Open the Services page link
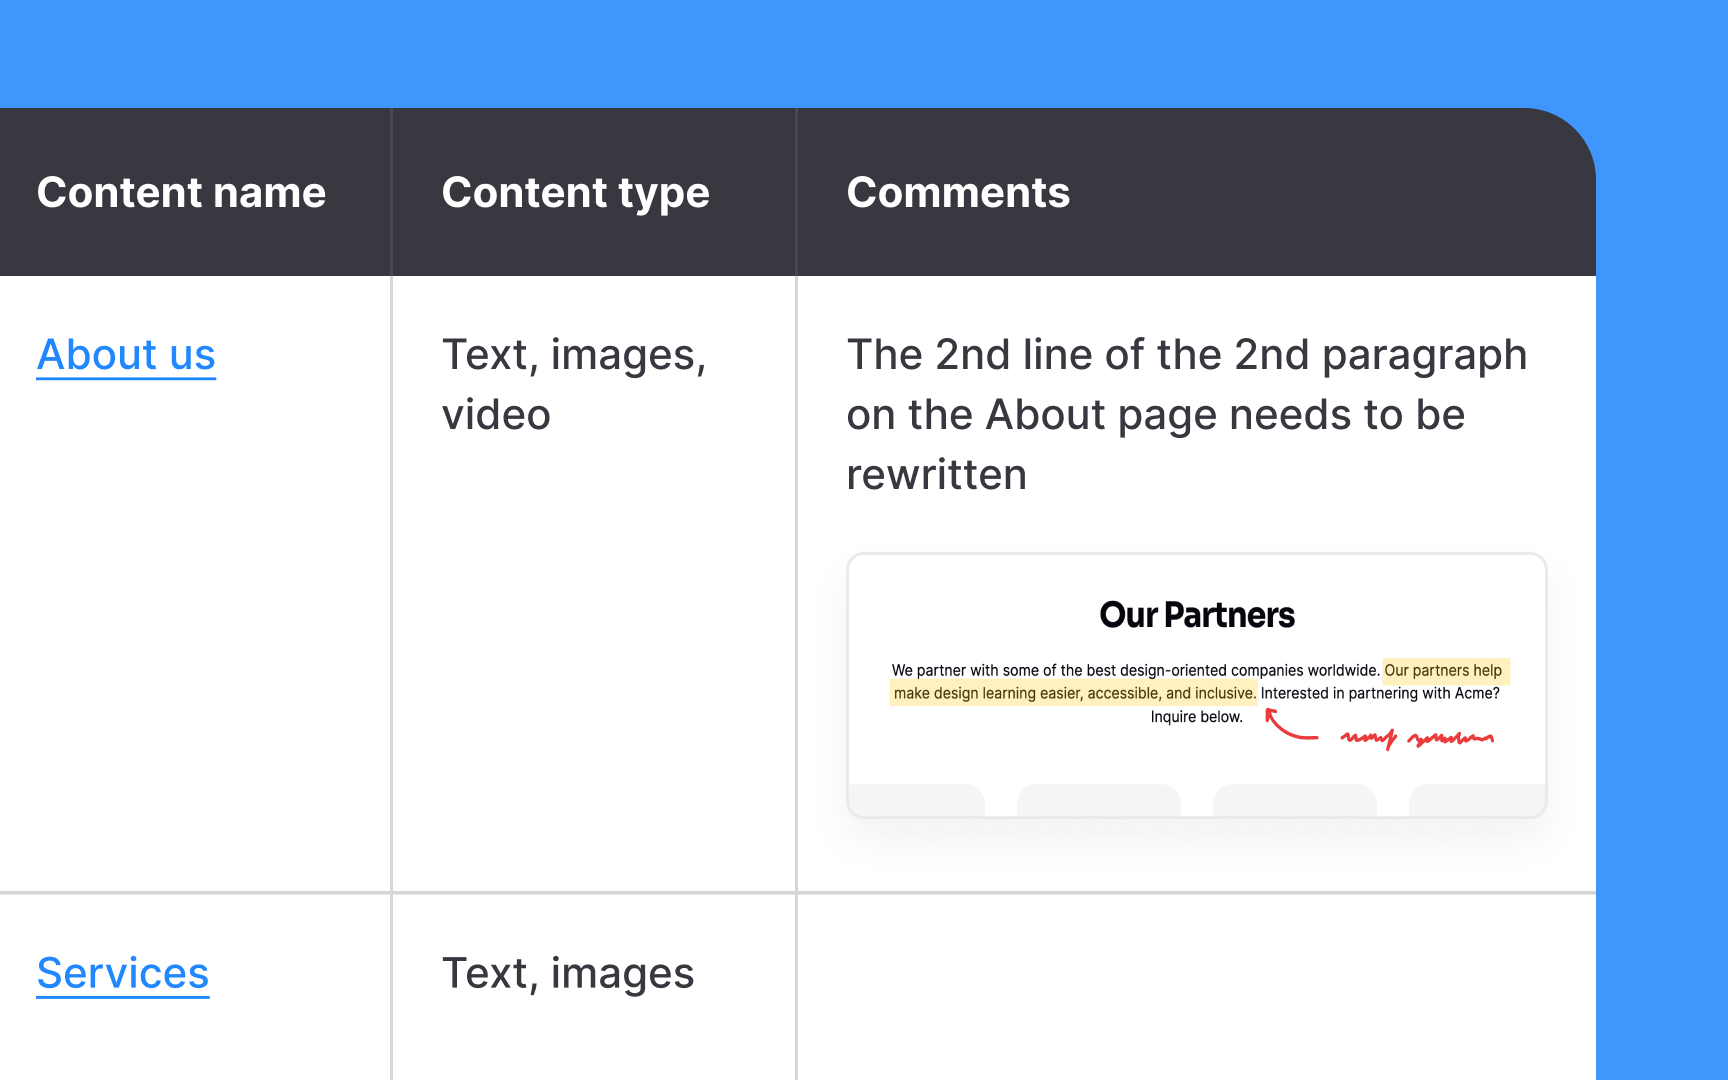This screenshot has width=1728, height=1080. (122, 972)
